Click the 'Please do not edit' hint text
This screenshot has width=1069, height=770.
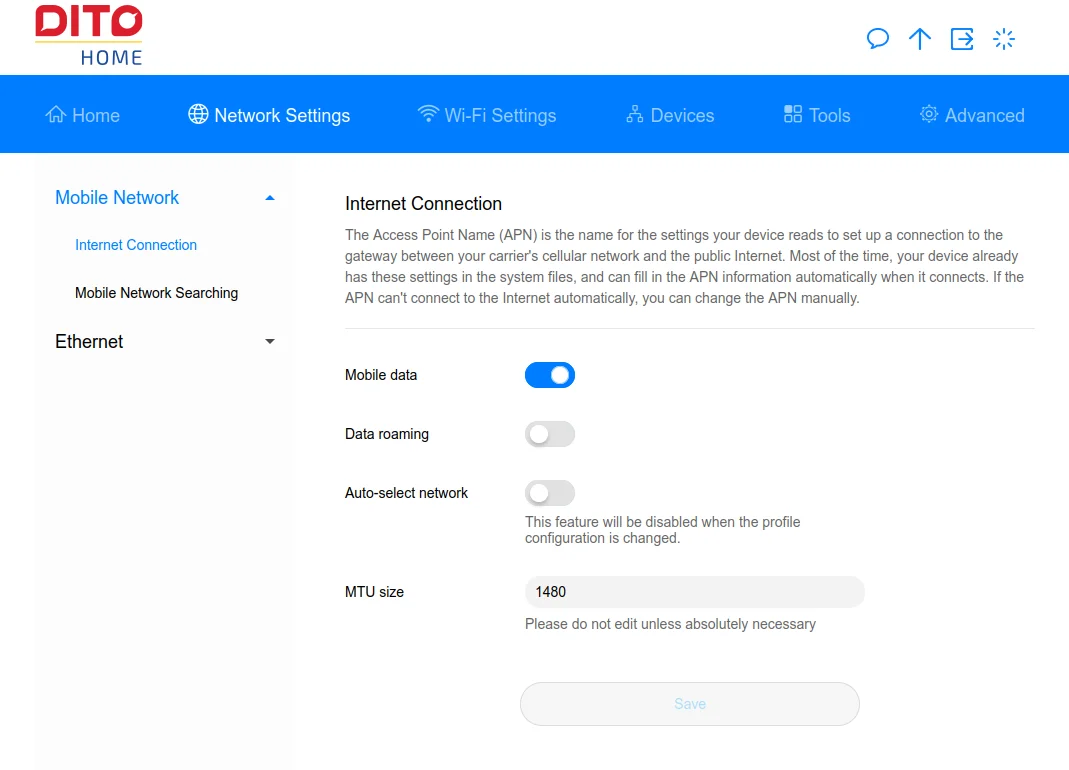[670, 624]
